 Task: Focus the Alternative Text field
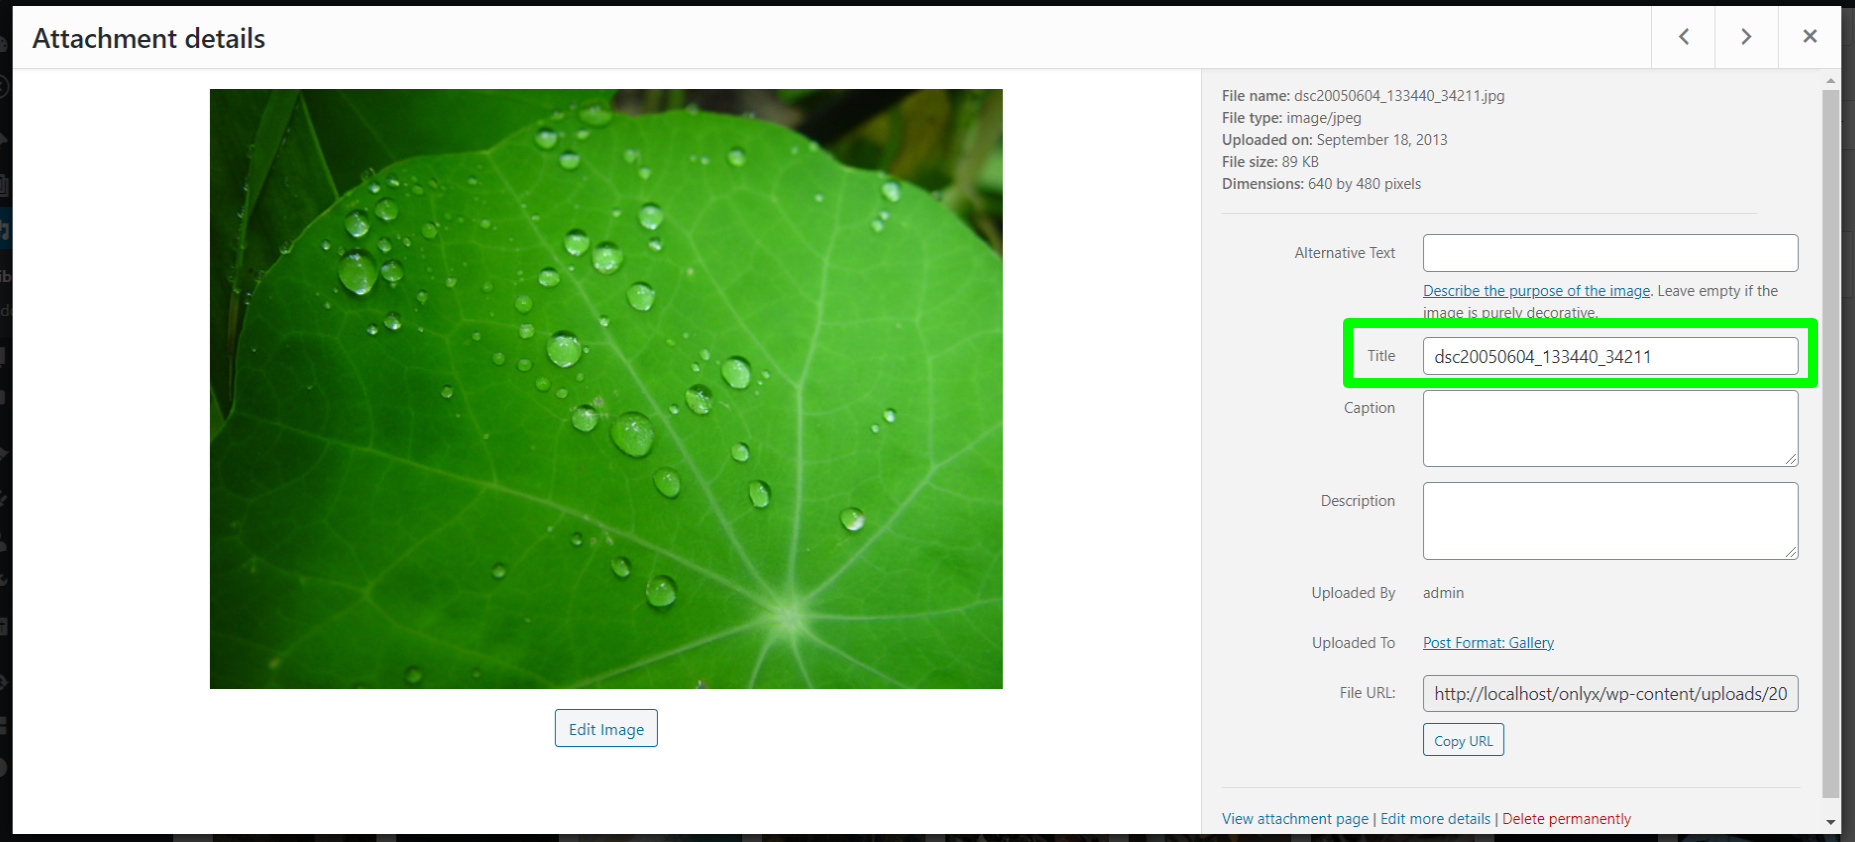(1610, 253)
